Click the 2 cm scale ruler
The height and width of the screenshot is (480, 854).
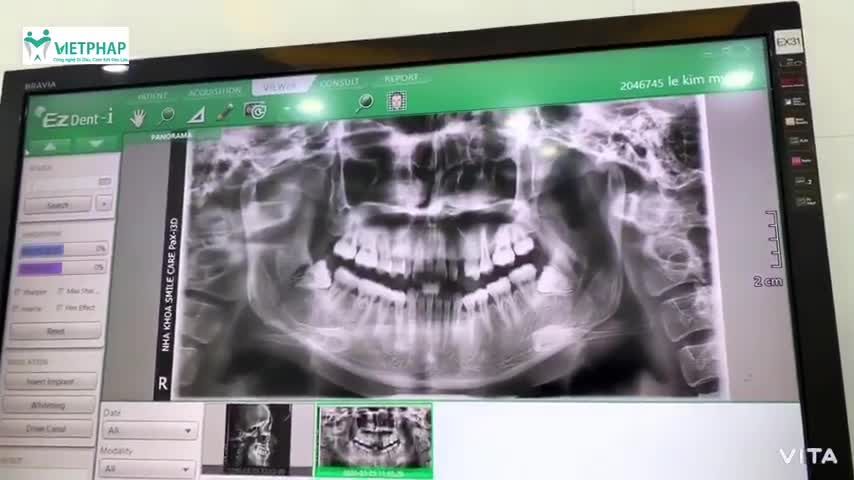769,248
